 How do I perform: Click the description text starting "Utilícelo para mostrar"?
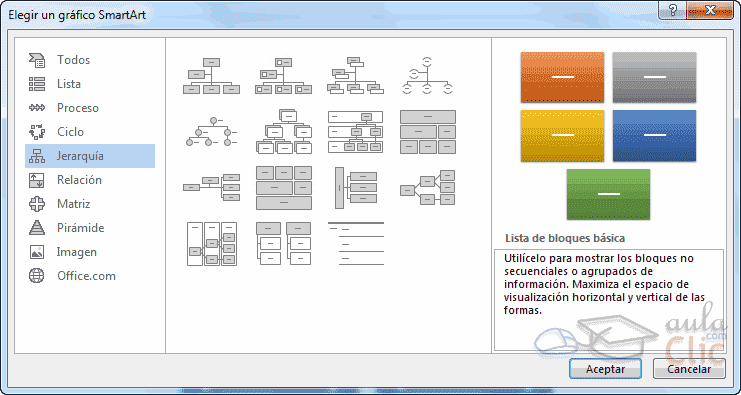(x=604, y=285)
